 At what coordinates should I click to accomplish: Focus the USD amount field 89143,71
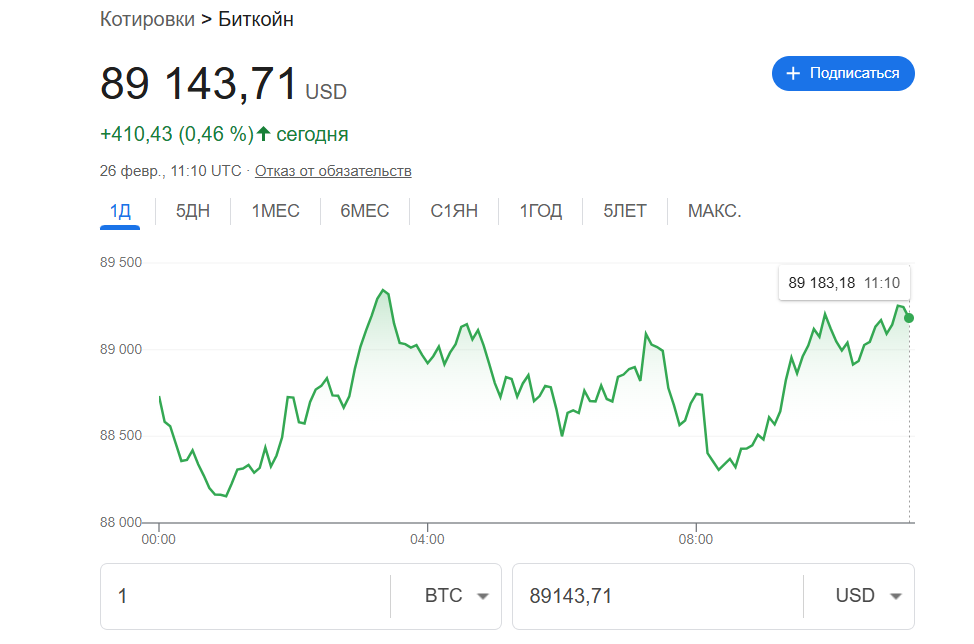655,596
